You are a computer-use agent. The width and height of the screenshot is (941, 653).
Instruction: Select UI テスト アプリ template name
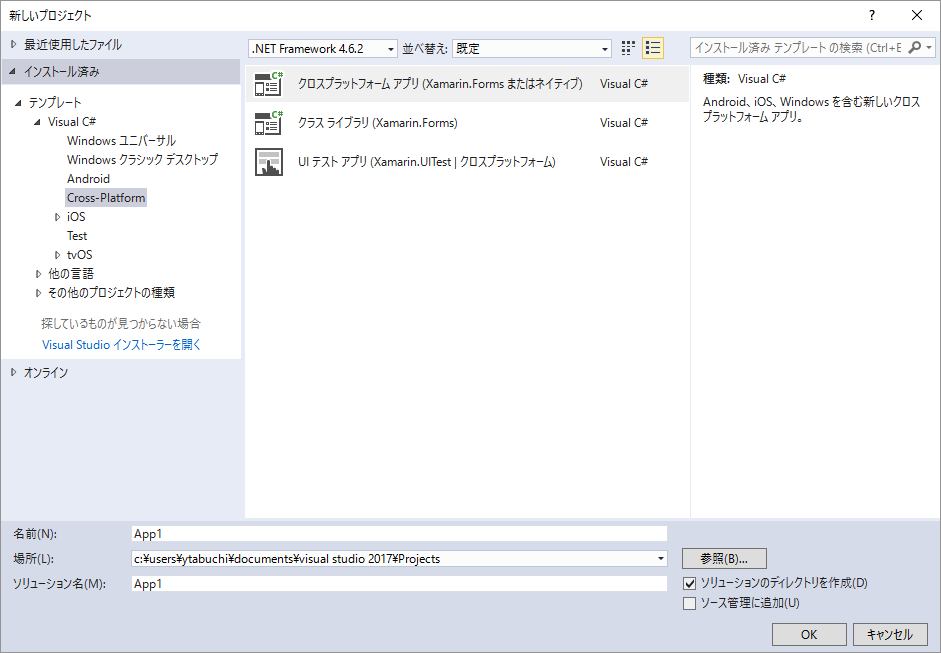coord(427,162)
